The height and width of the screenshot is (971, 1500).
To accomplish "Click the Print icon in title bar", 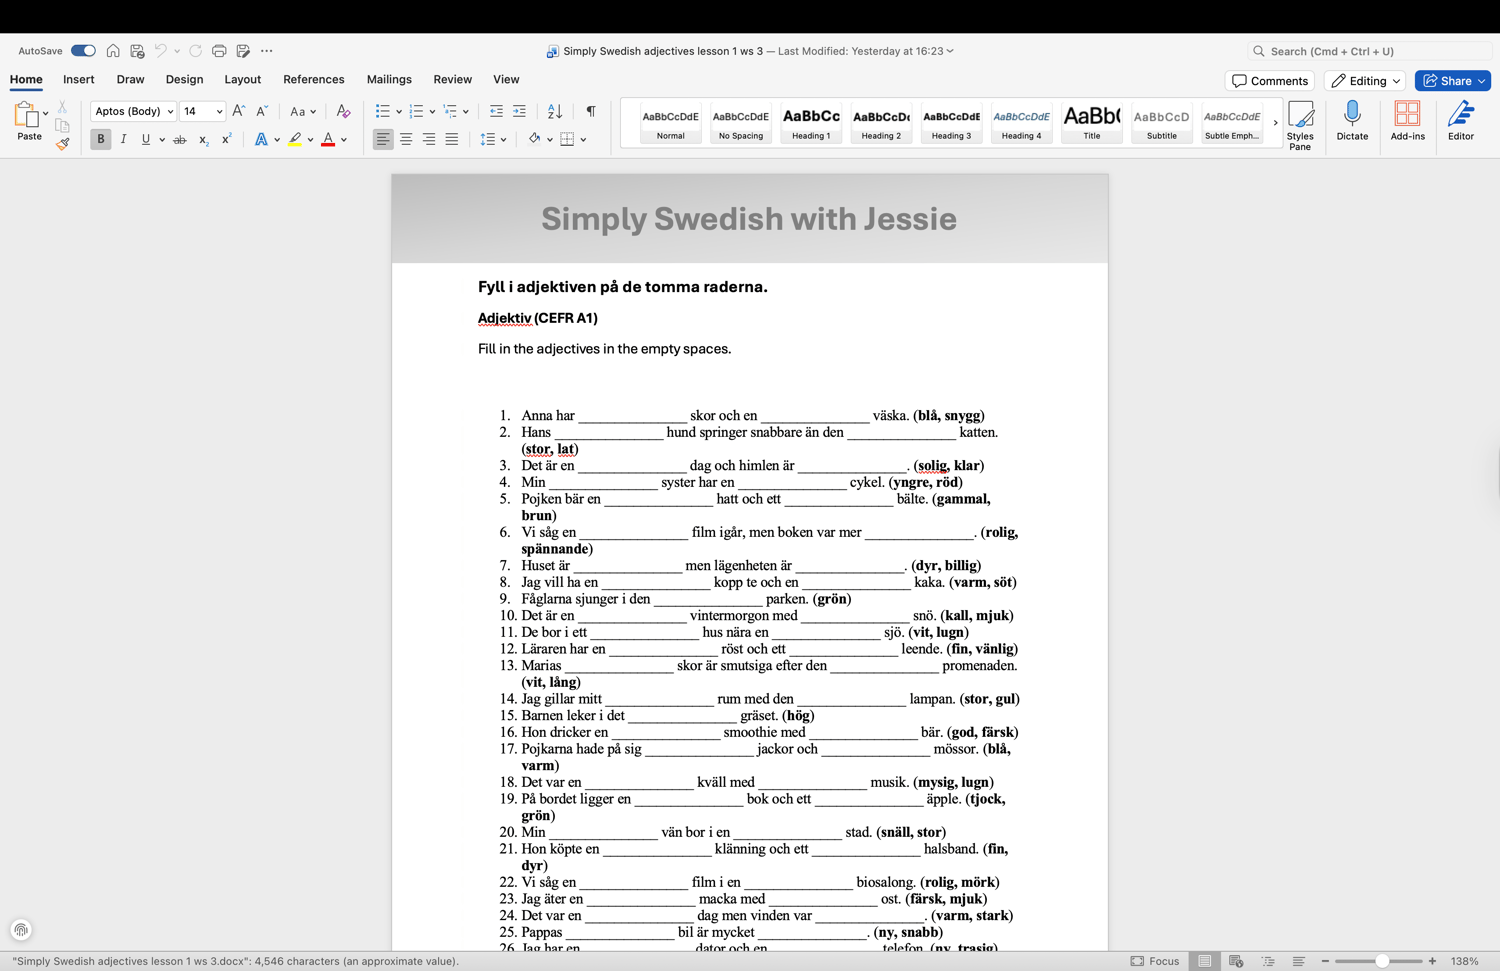I will click(x=219, y=51).
